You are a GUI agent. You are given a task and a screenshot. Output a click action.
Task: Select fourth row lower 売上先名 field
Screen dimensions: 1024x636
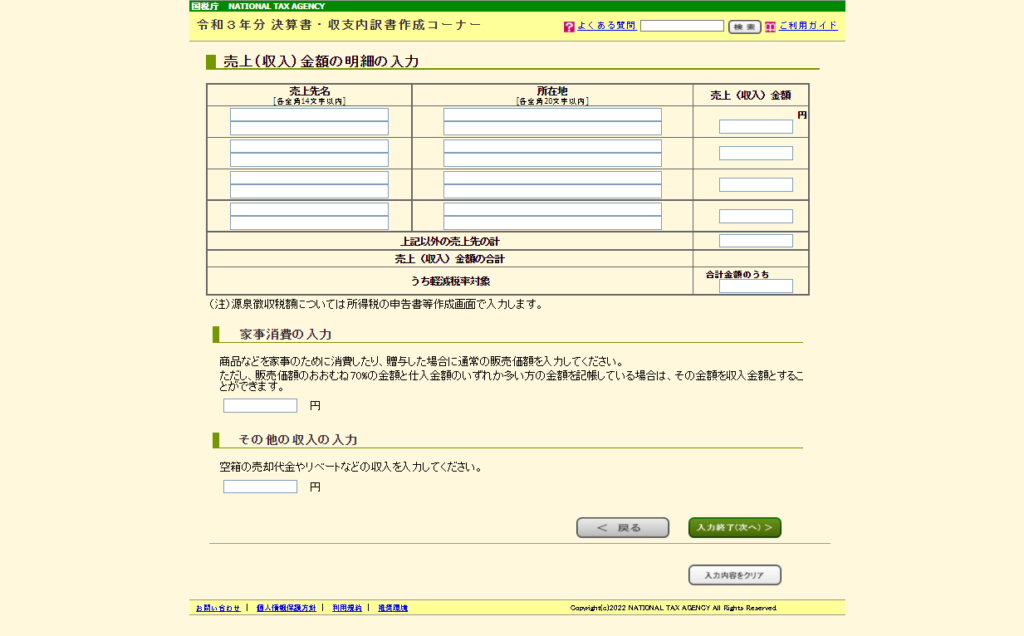pyautogui.click(x=309, y=223)
